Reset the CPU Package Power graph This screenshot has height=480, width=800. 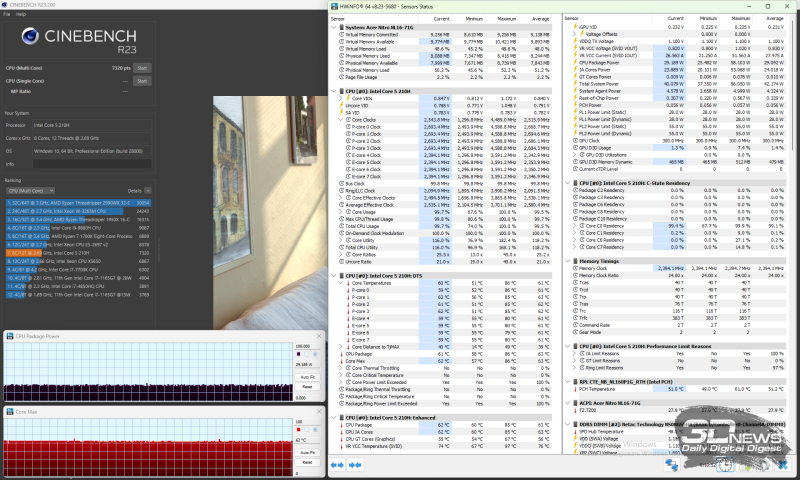(x=308, y=387)
